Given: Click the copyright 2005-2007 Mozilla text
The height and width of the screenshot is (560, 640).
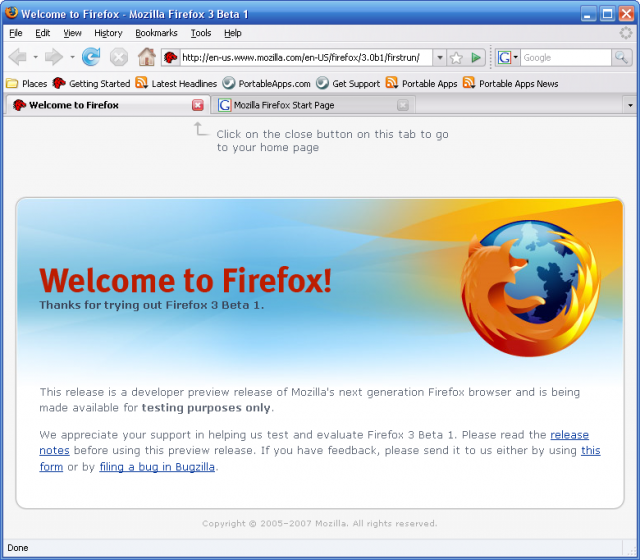Looking at the screenshot, I should pos(320,523).
